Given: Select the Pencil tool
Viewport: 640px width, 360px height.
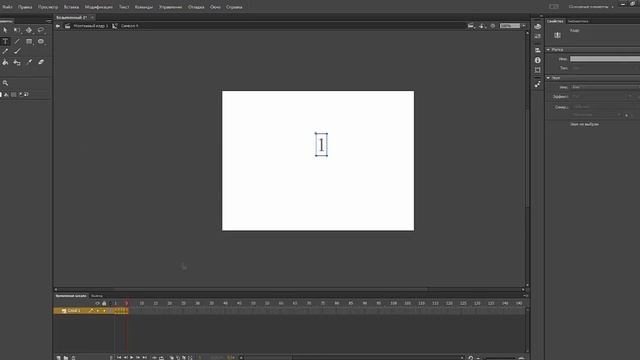Looking at the screenshot, I should click(5, 51).
